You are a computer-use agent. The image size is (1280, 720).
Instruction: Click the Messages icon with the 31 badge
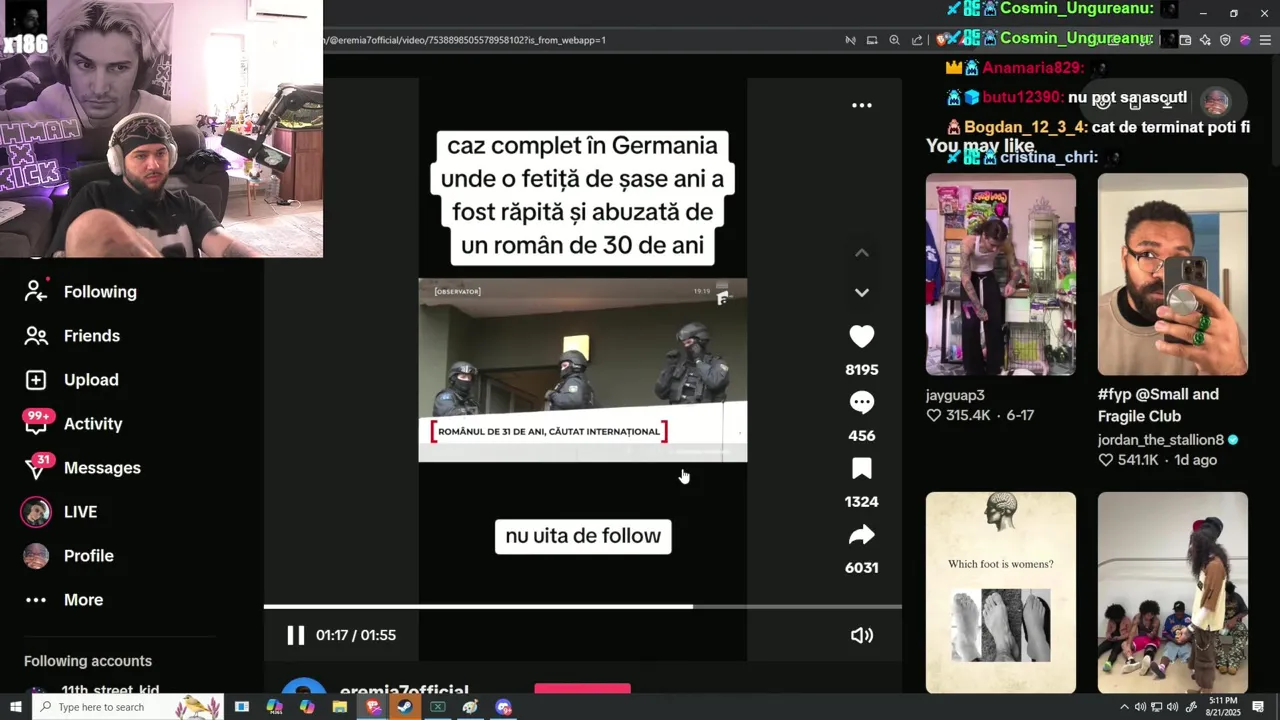point(36,467)
